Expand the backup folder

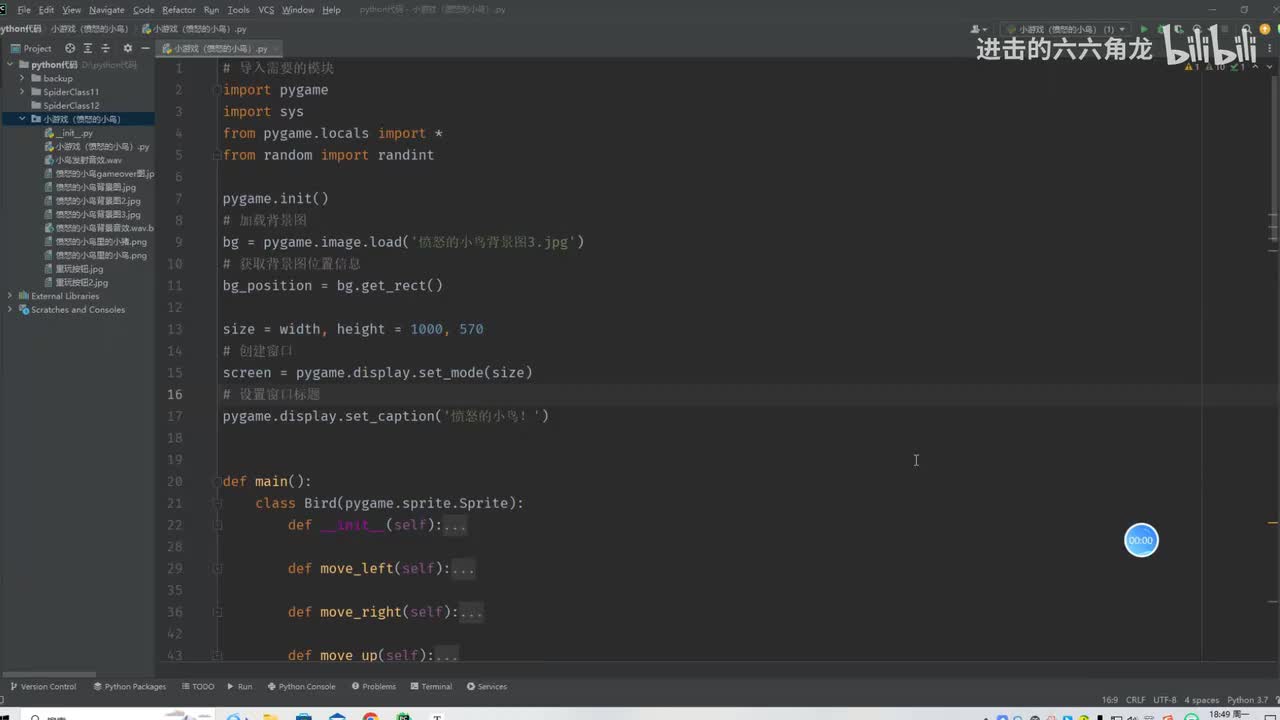(22, 78)
